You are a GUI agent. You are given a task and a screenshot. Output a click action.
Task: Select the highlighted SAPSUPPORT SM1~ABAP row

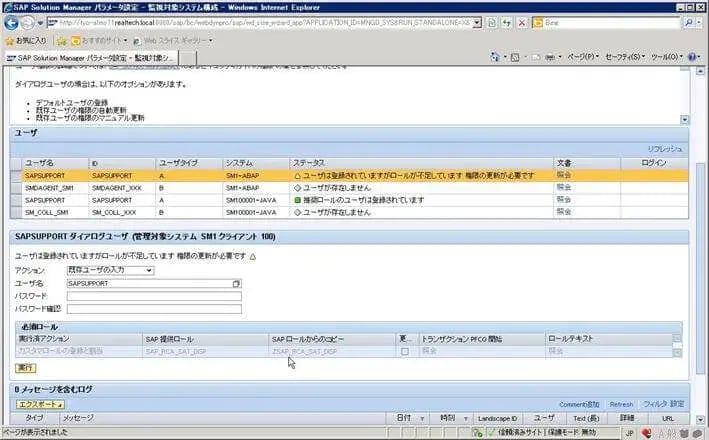tap(349, 175)
